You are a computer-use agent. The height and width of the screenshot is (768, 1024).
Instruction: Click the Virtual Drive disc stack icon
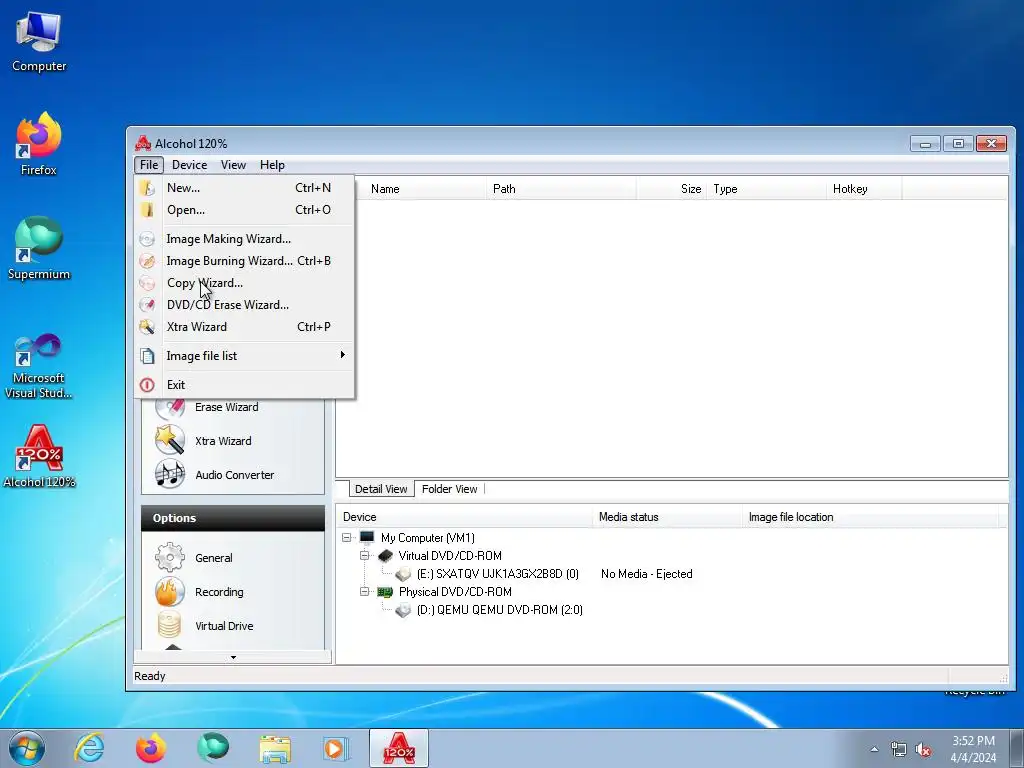pos(170,625)
